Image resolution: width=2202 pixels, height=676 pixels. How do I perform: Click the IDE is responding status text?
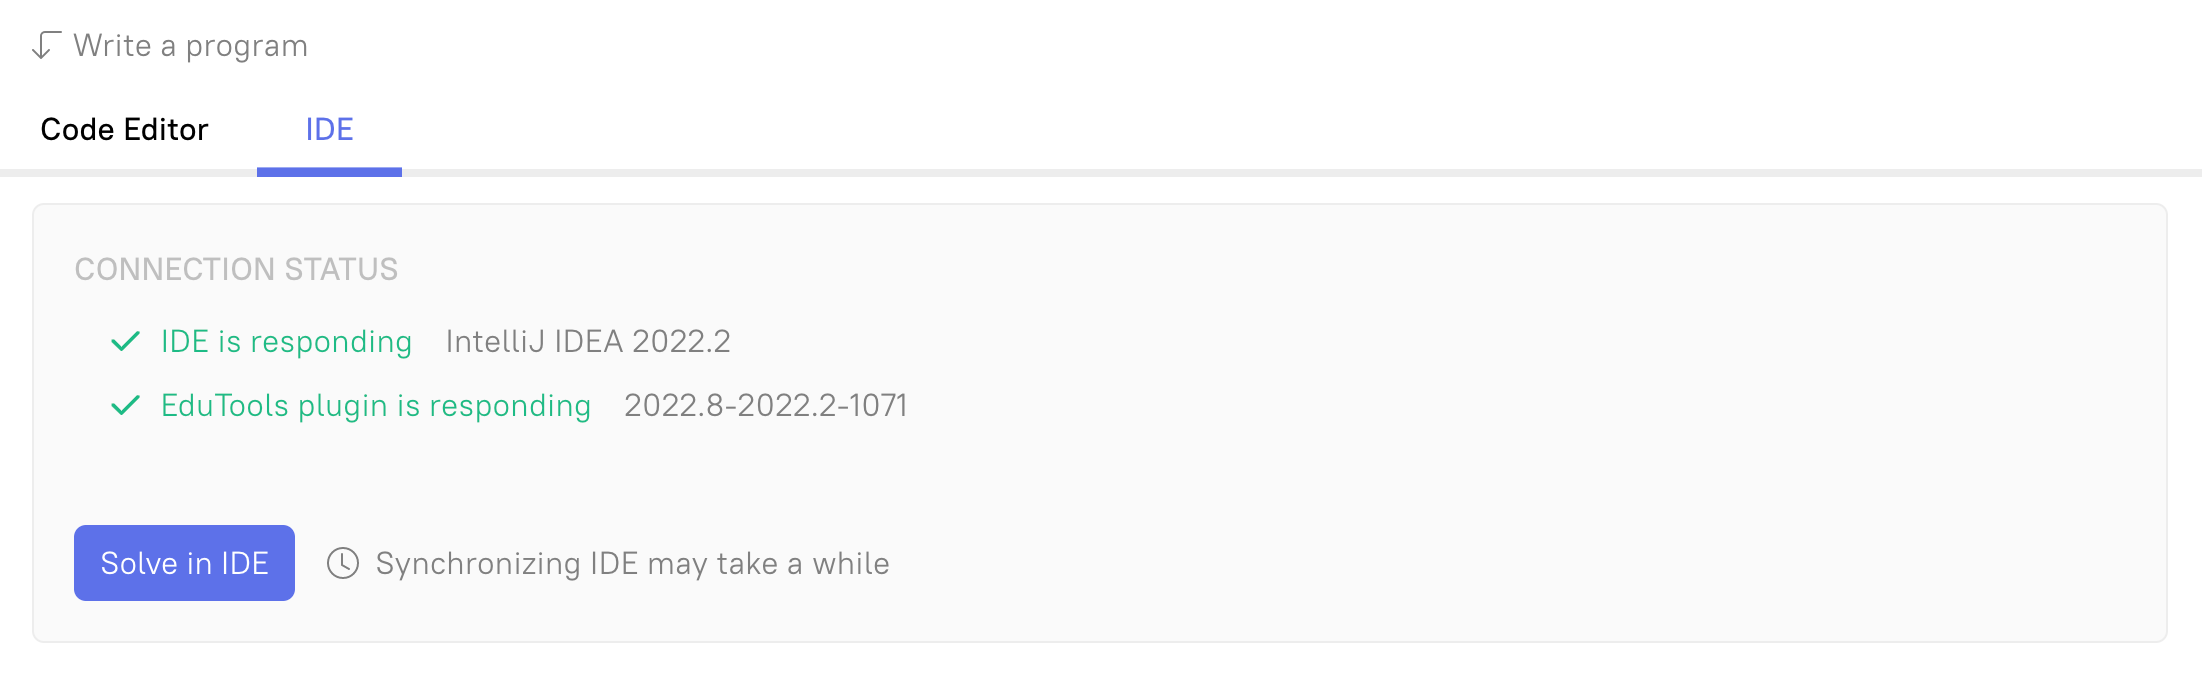(286, 342)
